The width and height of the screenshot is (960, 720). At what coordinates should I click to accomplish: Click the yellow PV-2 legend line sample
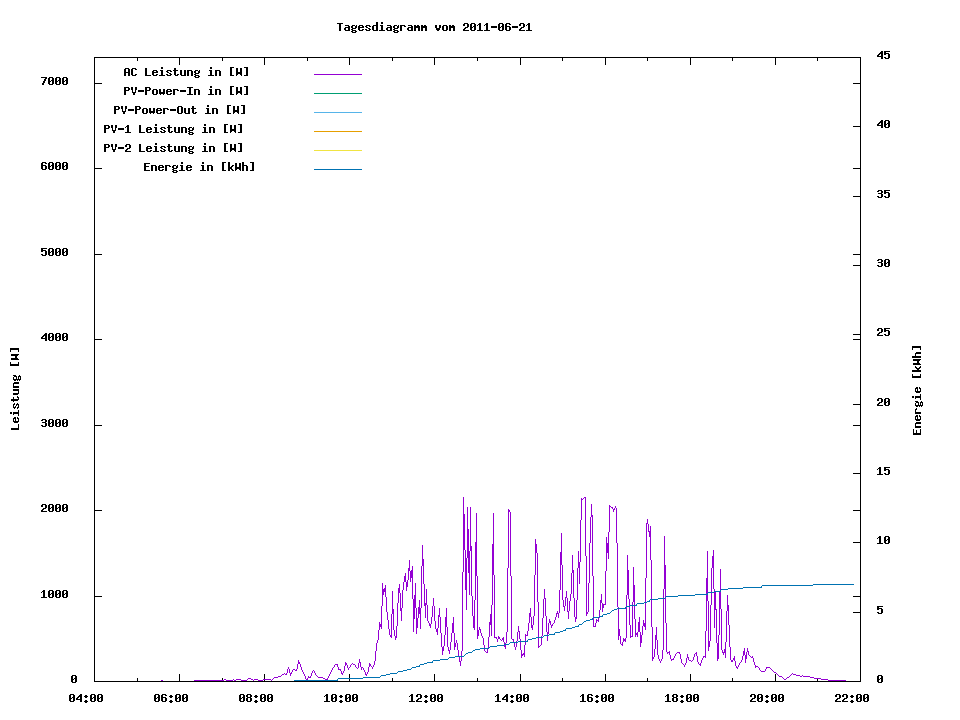337,150
